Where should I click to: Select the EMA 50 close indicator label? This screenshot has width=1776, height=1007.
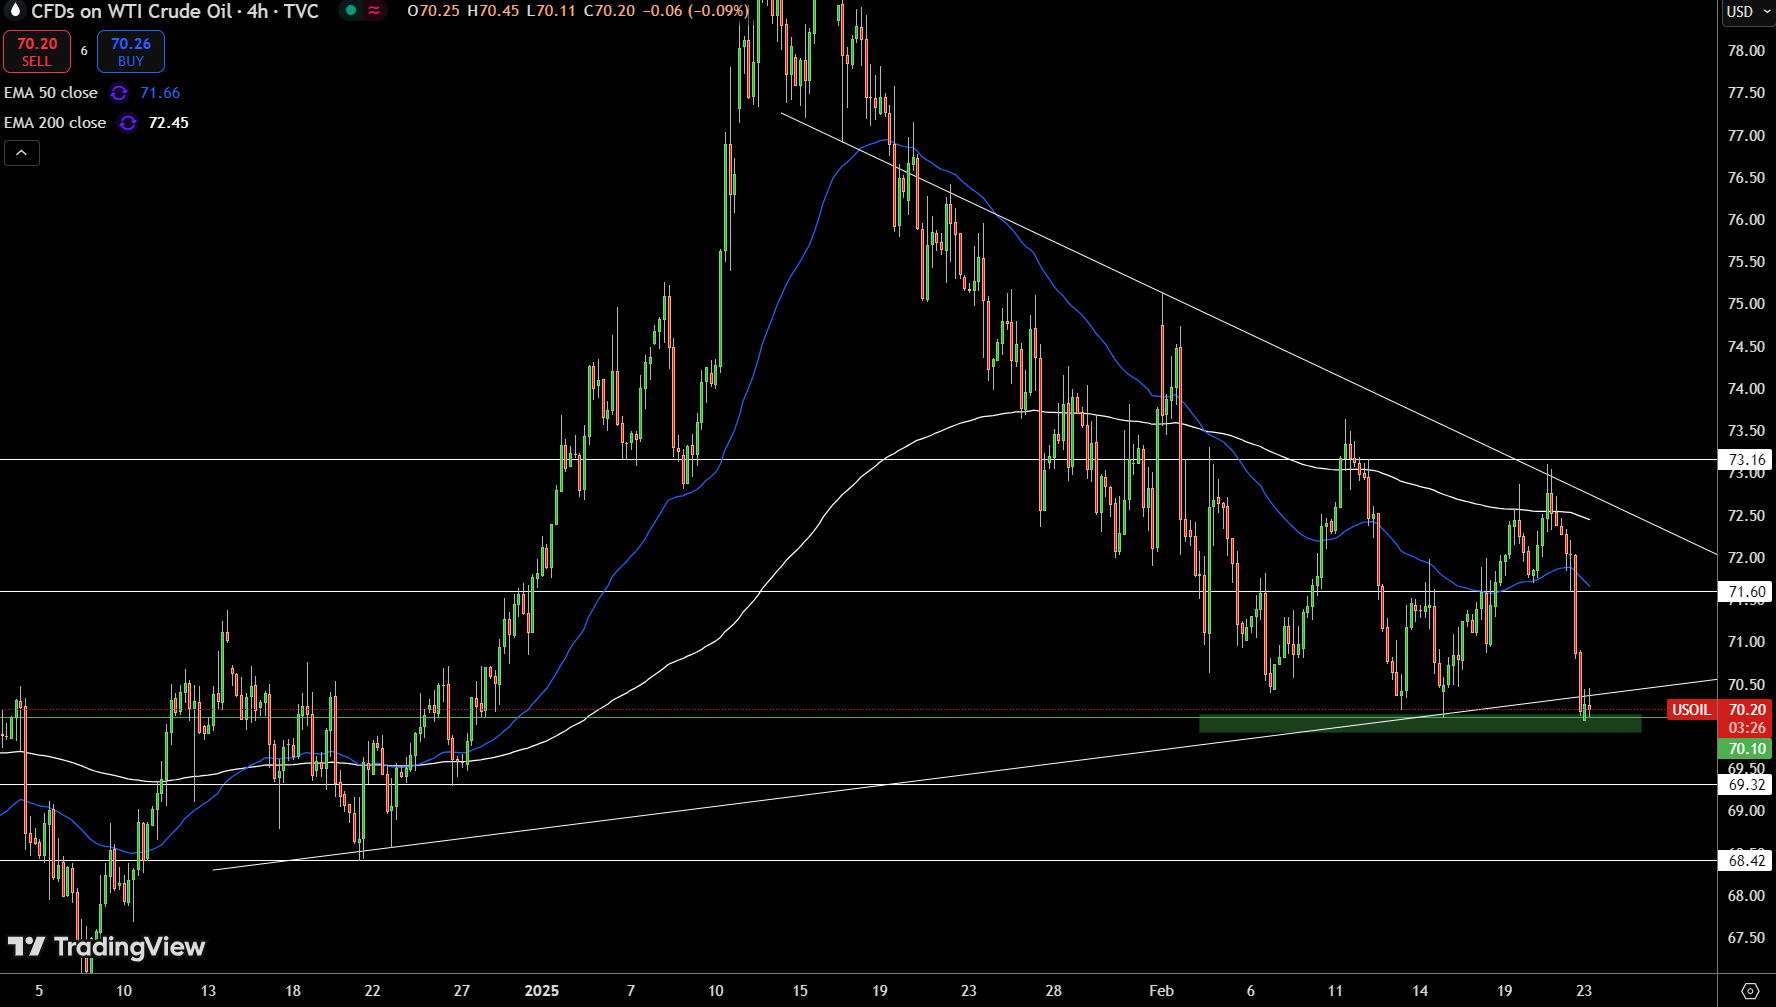click(51, 93)
